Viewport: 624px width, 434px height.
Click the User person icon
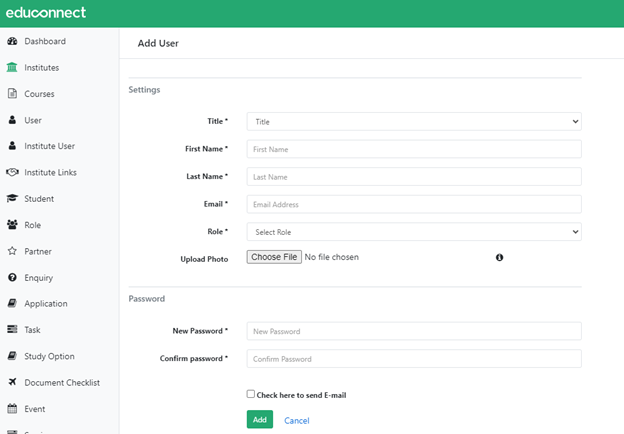click(x=12, y=120)
